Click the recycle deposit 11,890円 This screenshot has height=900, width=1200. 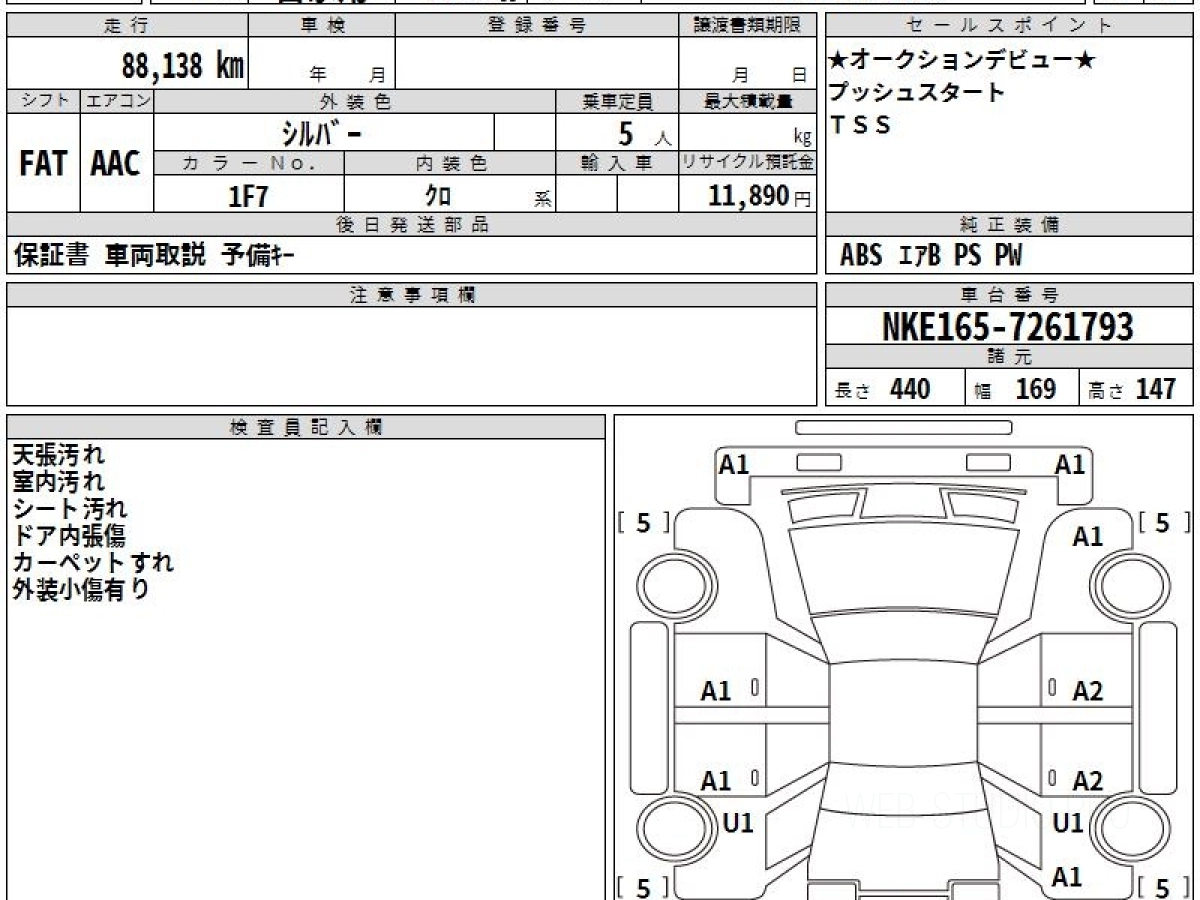click(x=760, y=196)
